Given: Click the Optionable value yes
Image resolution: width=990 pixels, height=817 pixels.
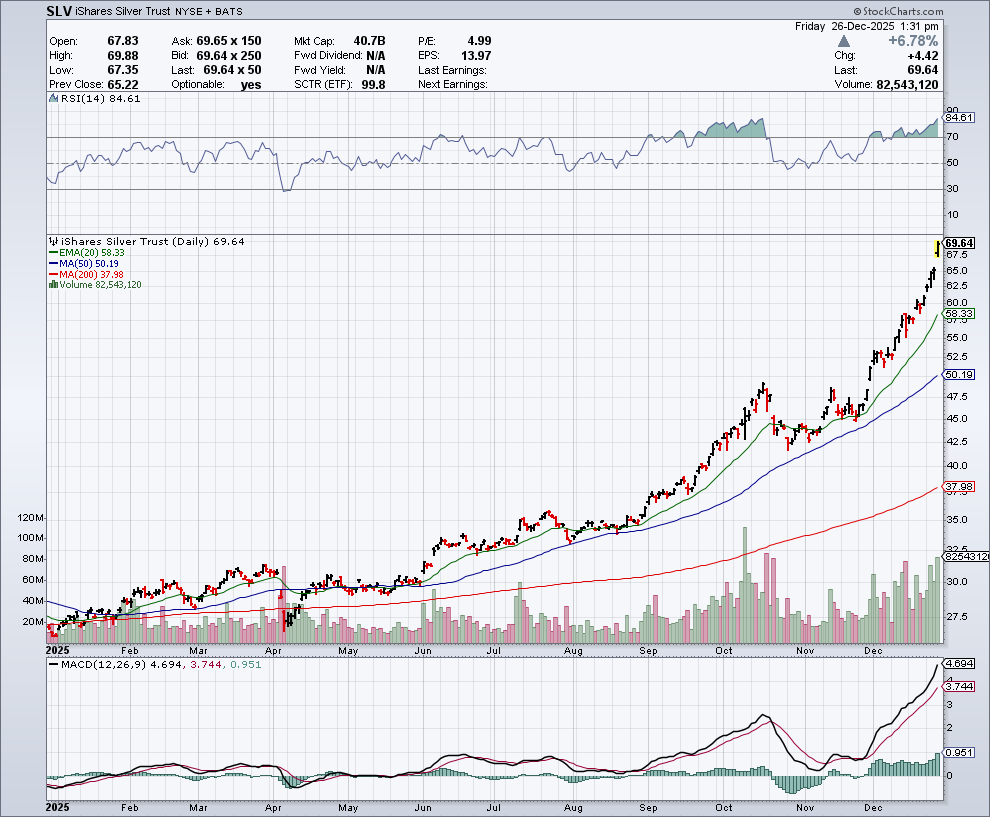Looking at the screenshot, I should point(251,85).
